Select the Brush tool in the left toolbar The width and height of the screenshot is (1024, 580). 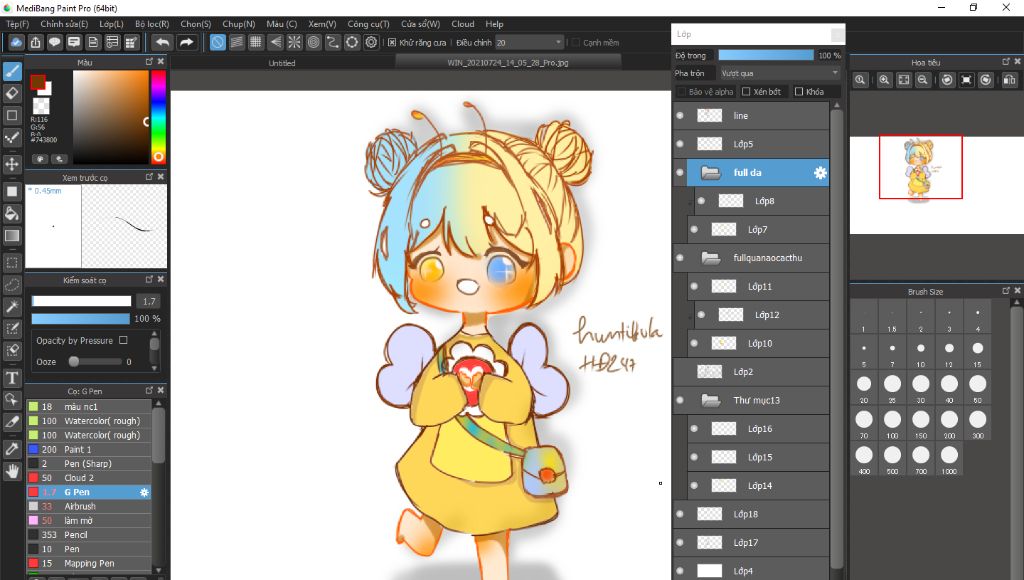[x=12, y=71]
